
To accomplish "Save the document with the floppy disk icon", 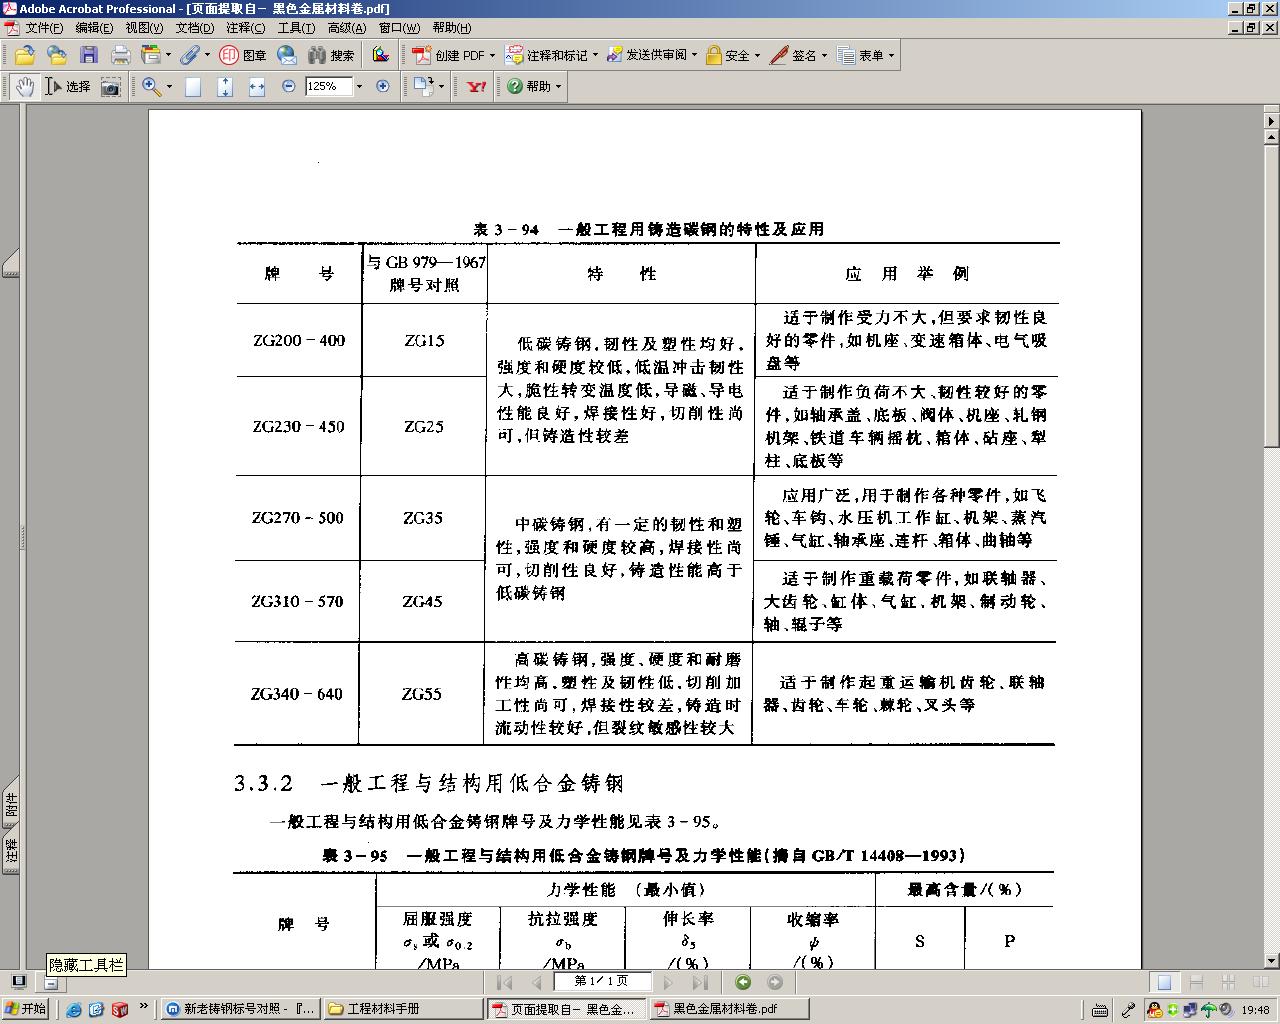I will tap(89, 55).
